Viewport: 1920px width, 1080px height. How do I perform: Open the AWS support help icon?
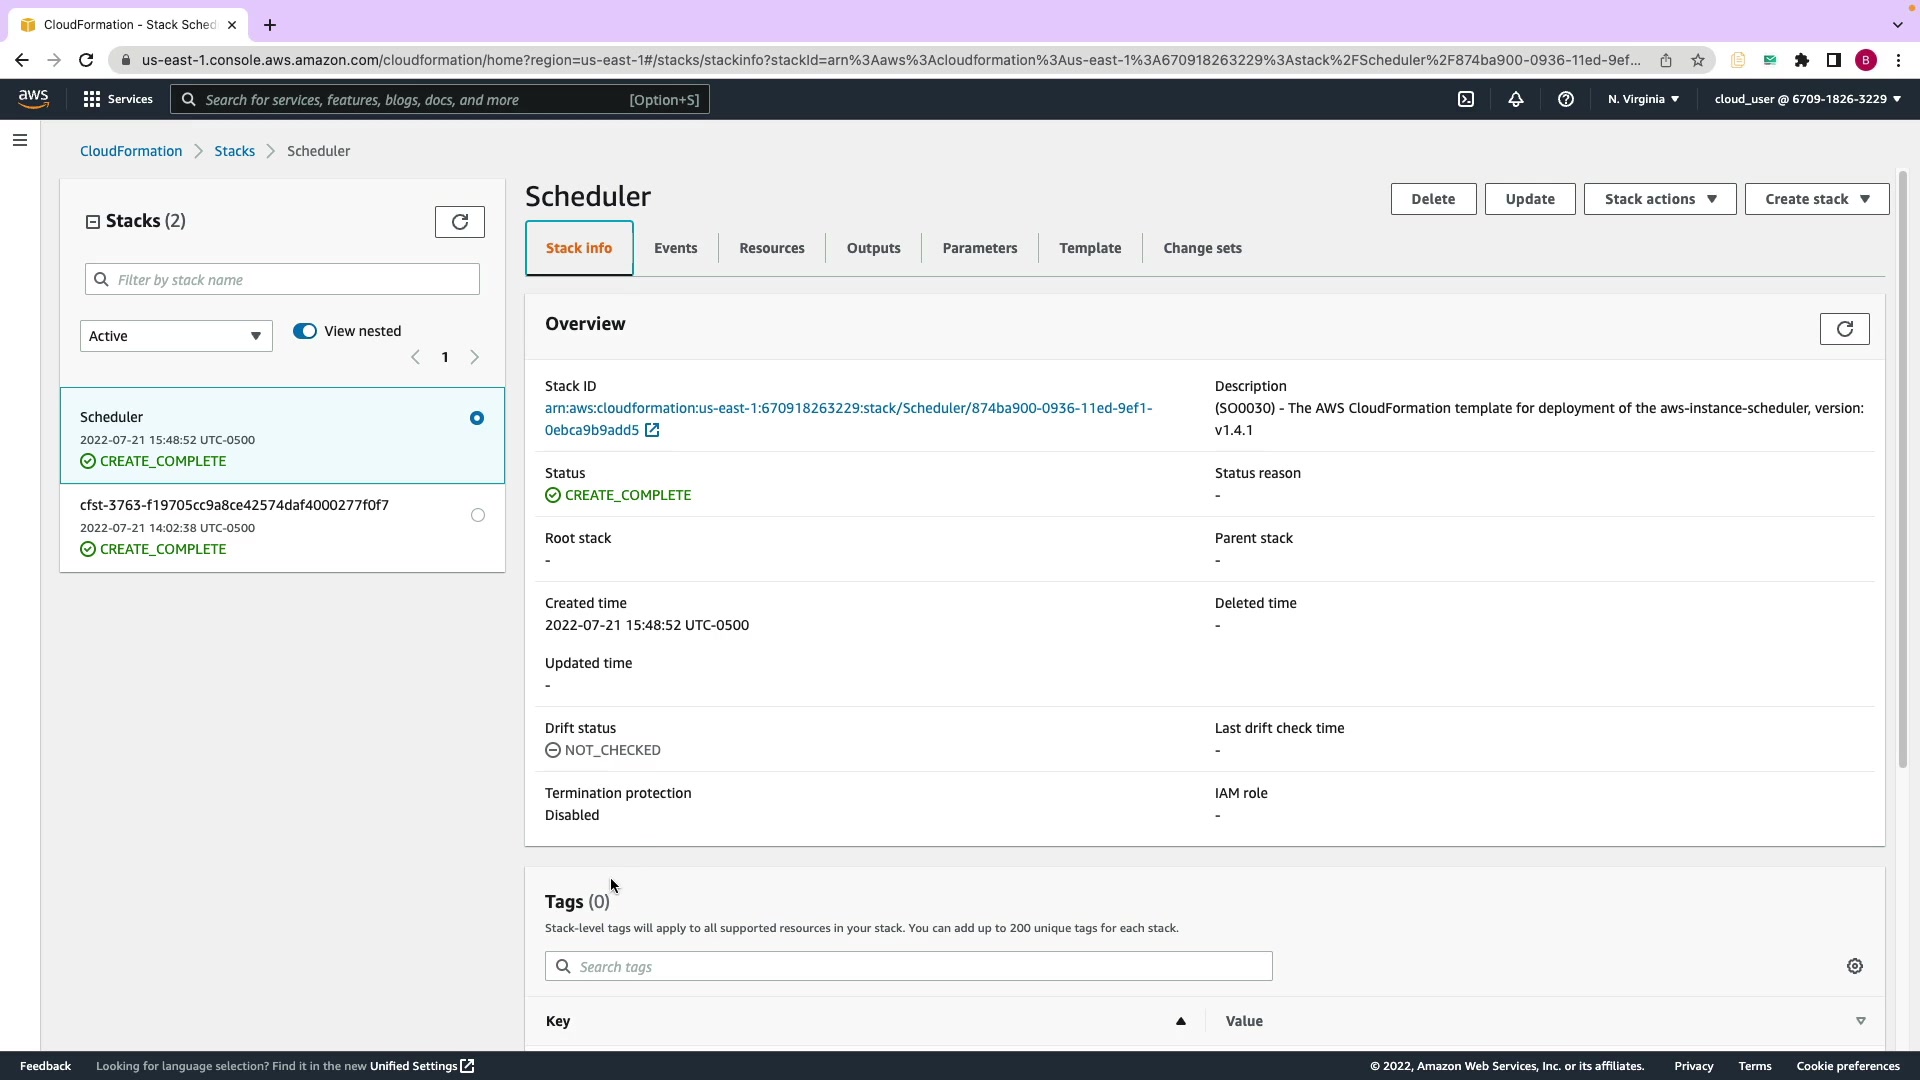point(1566,99)
